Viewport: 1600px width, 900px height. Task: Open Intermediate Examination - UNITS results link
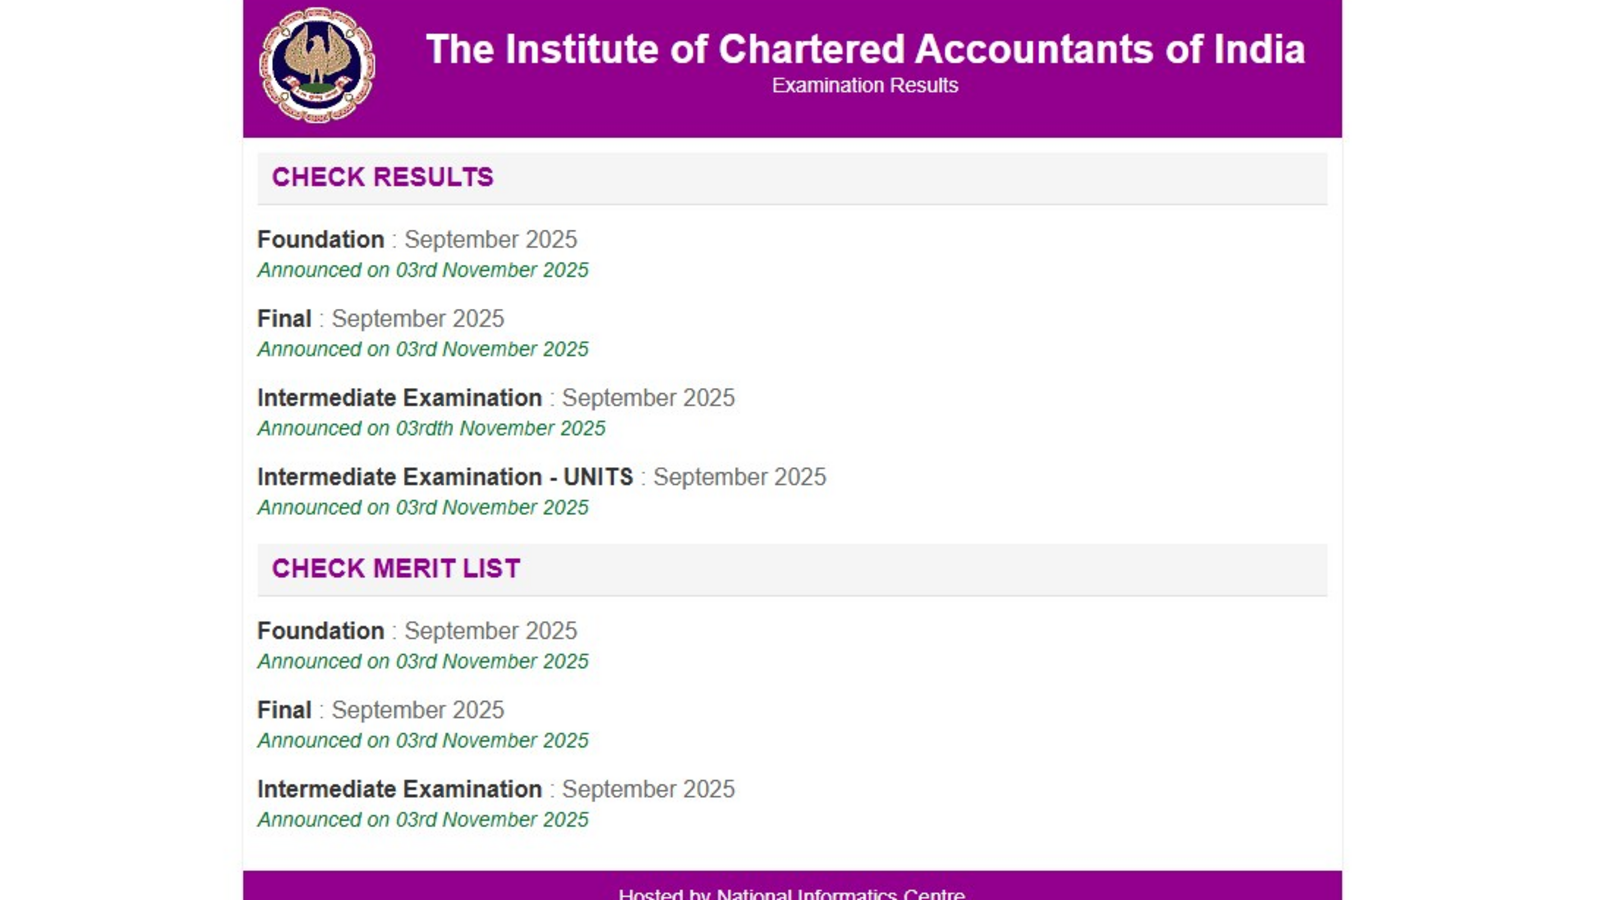541,477
